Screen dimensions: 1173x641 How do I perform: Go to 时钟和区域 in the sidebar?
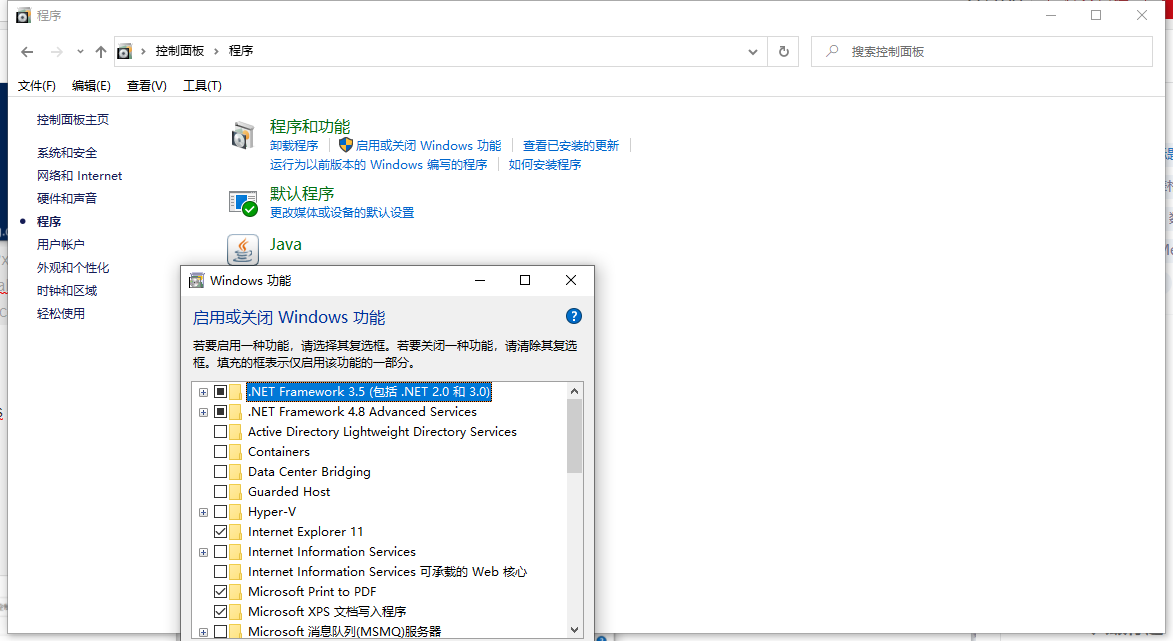67,291
